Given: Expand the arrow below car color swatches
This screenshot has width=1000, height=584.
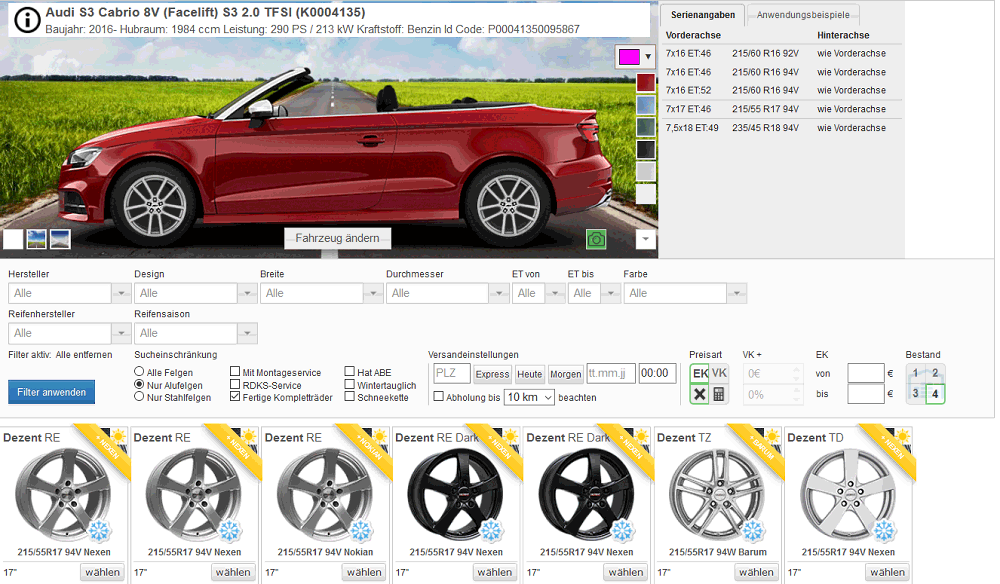Looking at the screenshot, I should [x=645, y=239].
